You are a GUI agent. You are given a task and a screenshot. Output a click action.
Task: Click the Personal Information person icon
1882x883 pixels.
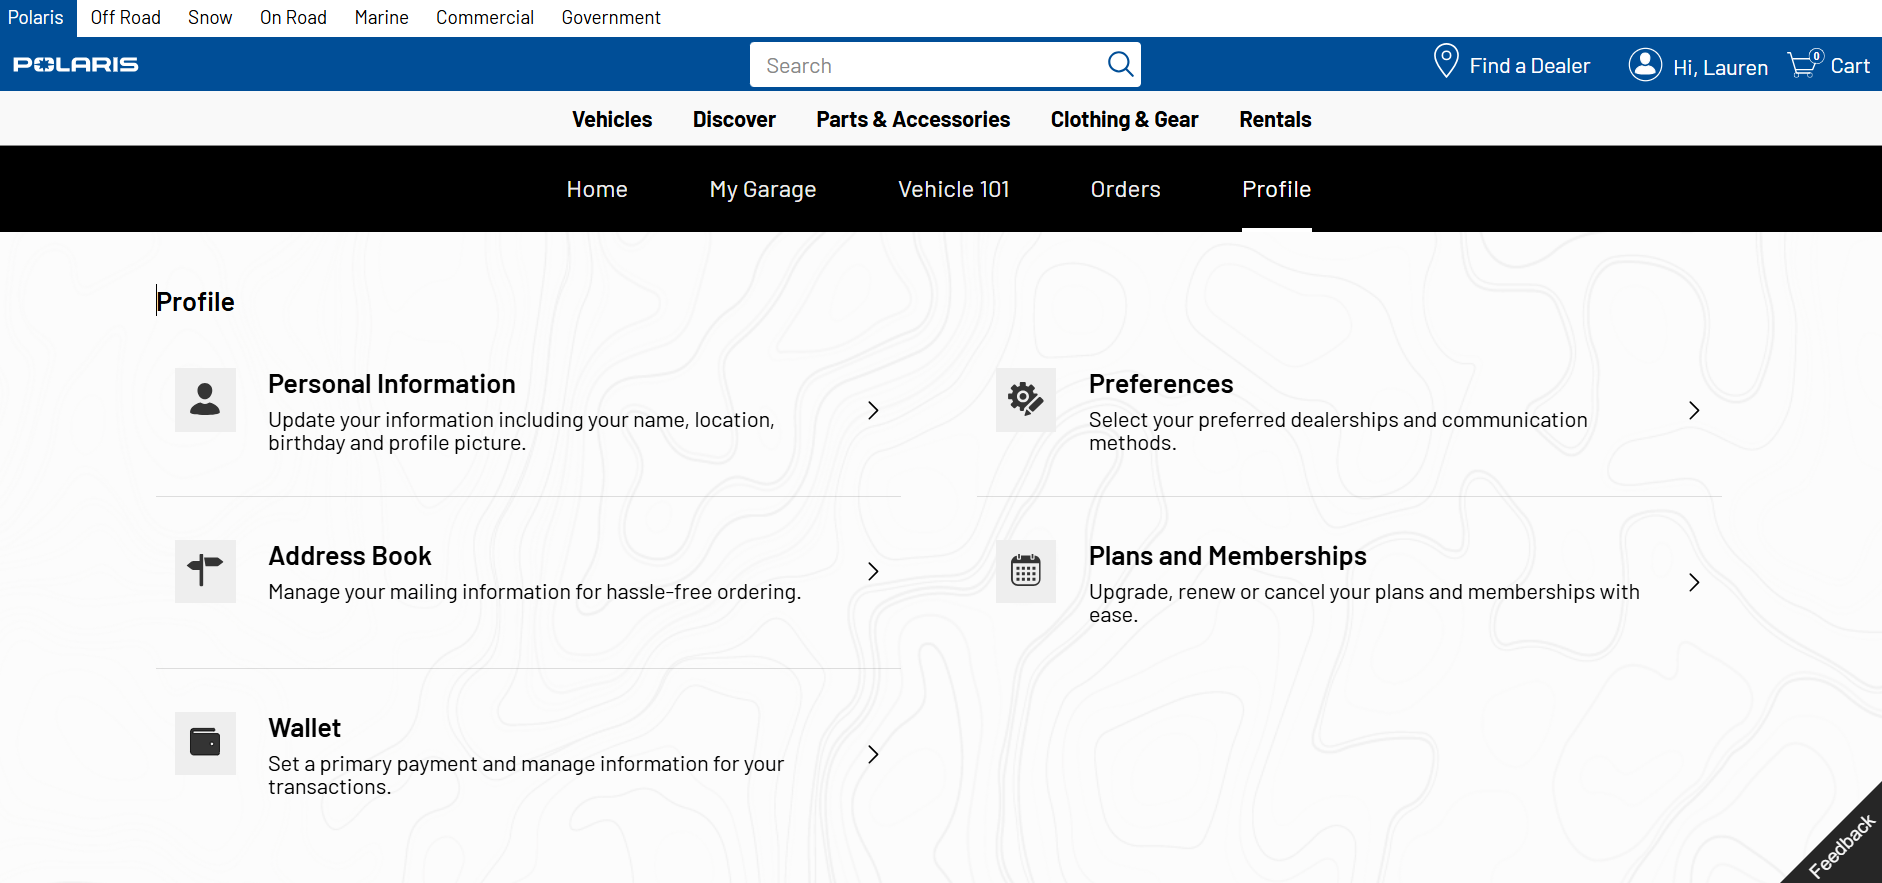coord(205,400)
